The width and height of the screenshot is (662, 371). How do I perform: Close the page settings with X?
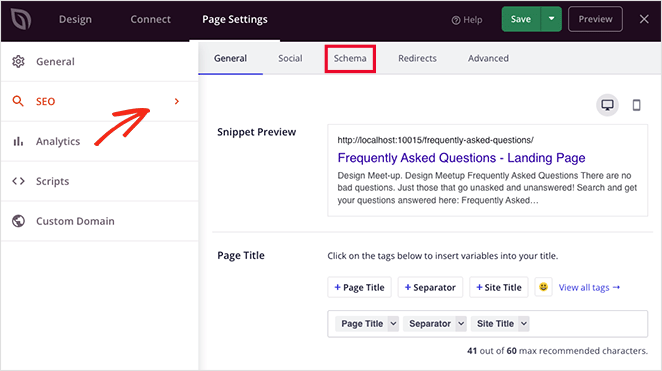click(644, 19)
